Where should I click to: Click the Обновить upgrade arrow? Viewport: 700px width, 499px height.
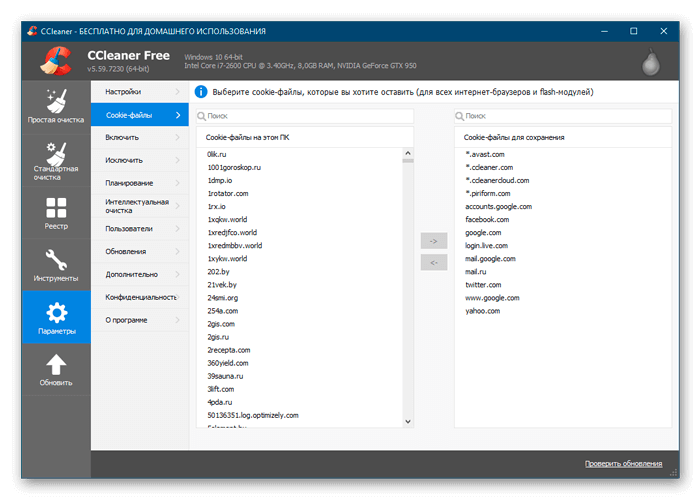click(56, 370)
